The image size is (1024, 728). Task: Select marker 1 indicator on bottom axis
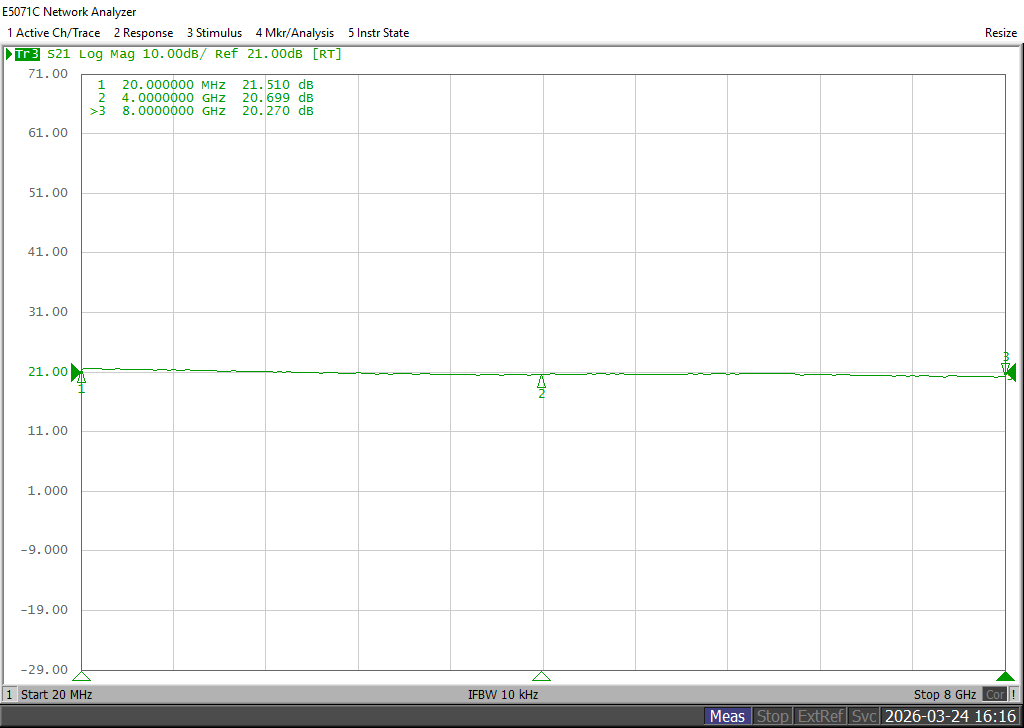click(82, 676)
